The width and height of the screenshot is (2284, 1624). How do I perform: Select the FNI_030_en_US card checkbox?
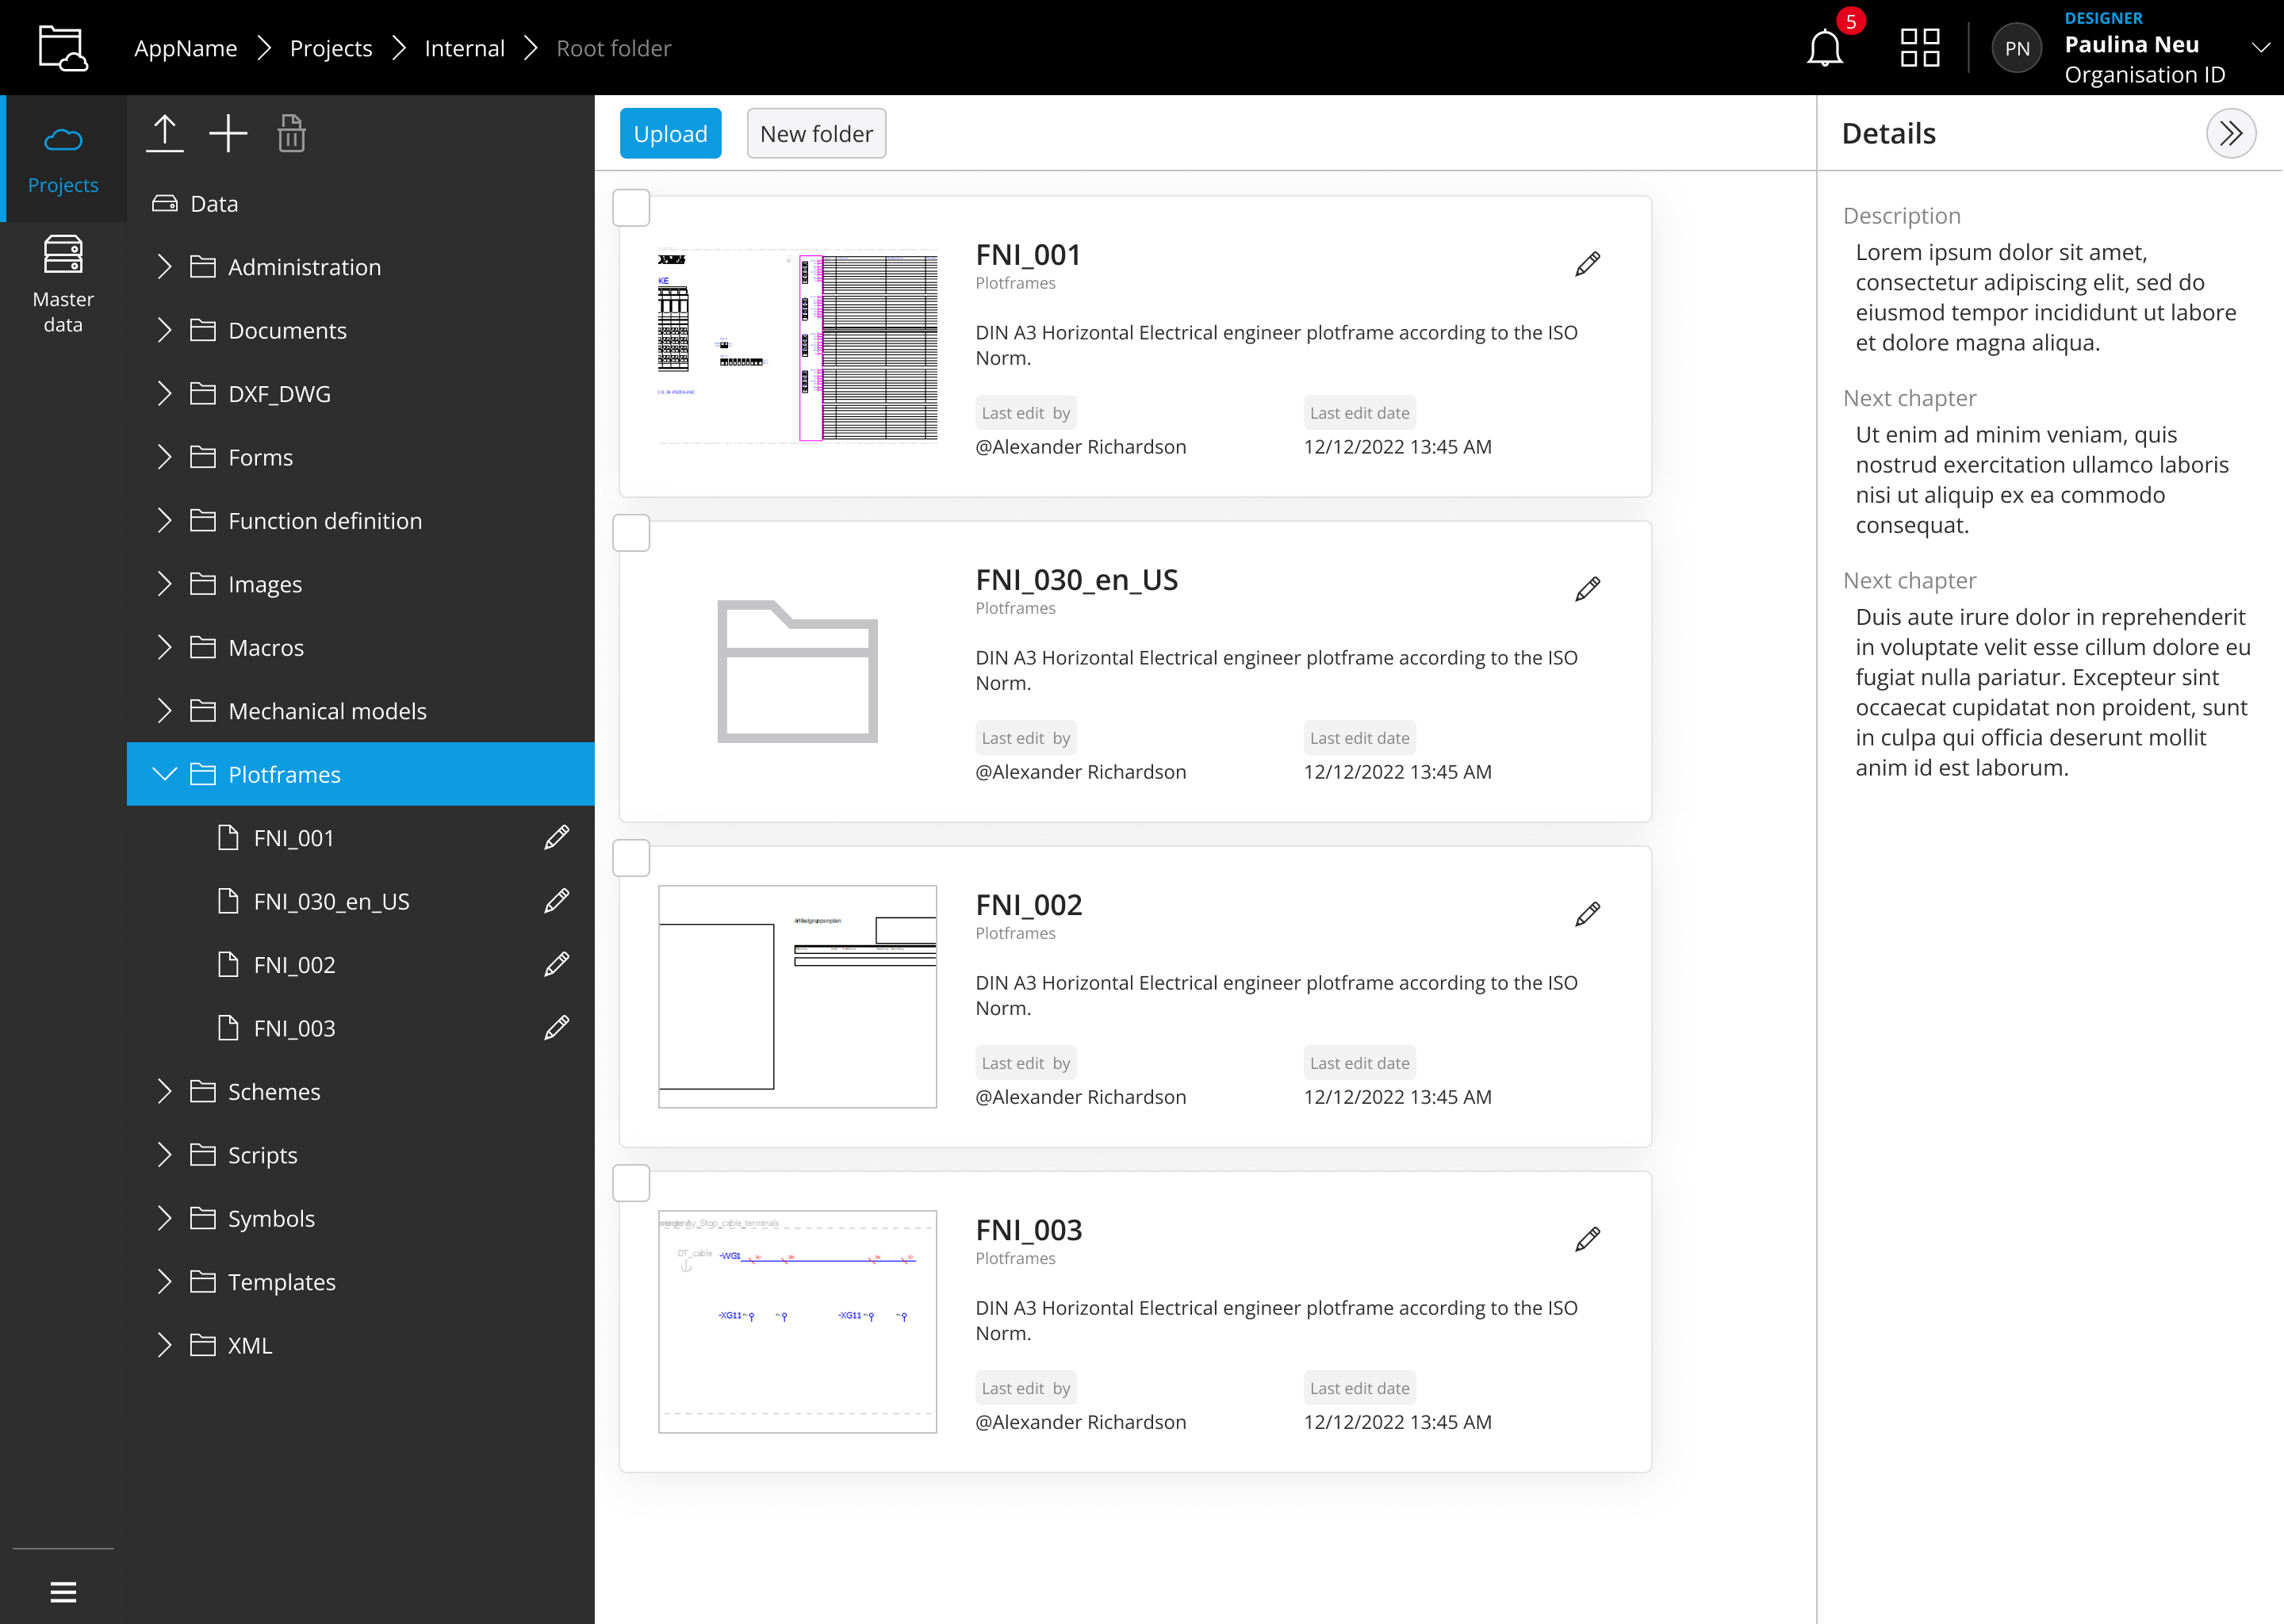(x=631, y=533)
